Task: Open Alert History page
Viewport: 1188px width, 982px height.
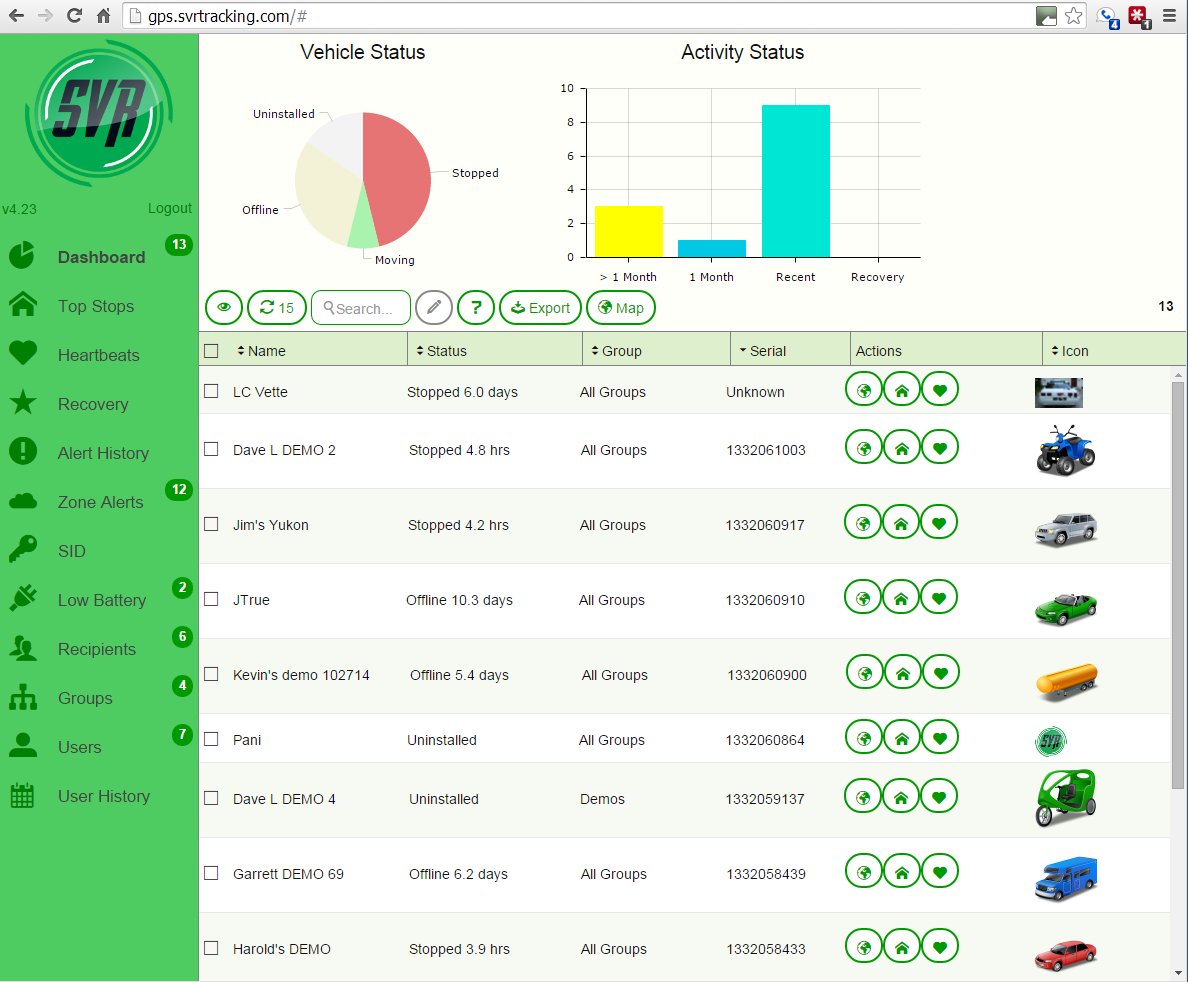Action: pos(103,453)
